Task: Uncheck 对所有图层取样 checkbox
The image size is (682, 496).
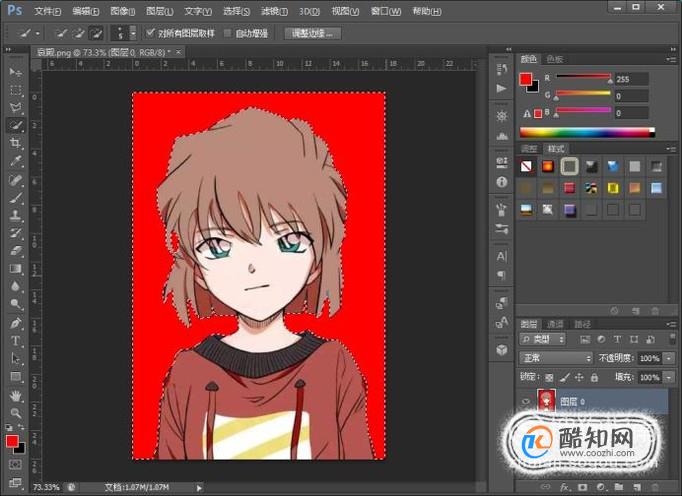Action: point(150,33)
